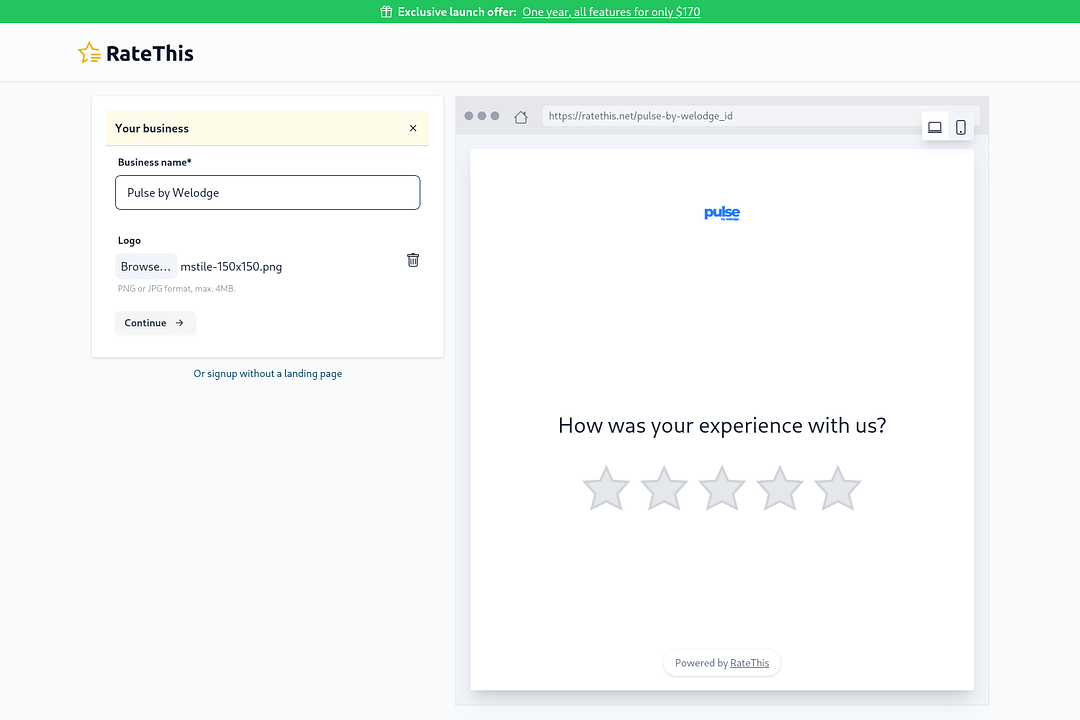Click the RateThis star logo
1080x720 pixels.
(x=89, y=53)
